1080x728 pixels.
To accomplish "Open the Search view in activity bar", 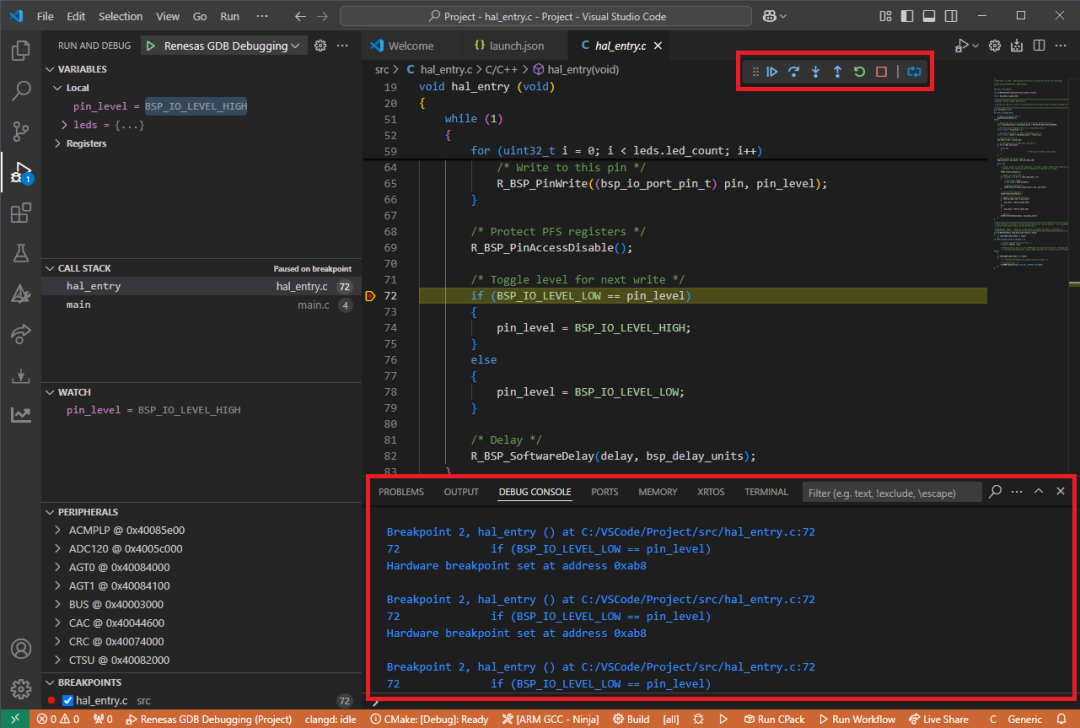I will pyautogui.click(x=20, y=92).
